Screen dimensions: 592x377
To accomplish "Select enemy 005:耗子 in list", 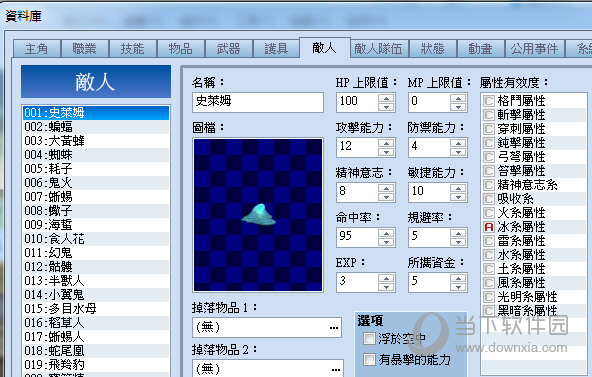I will (x=96, y=169).
